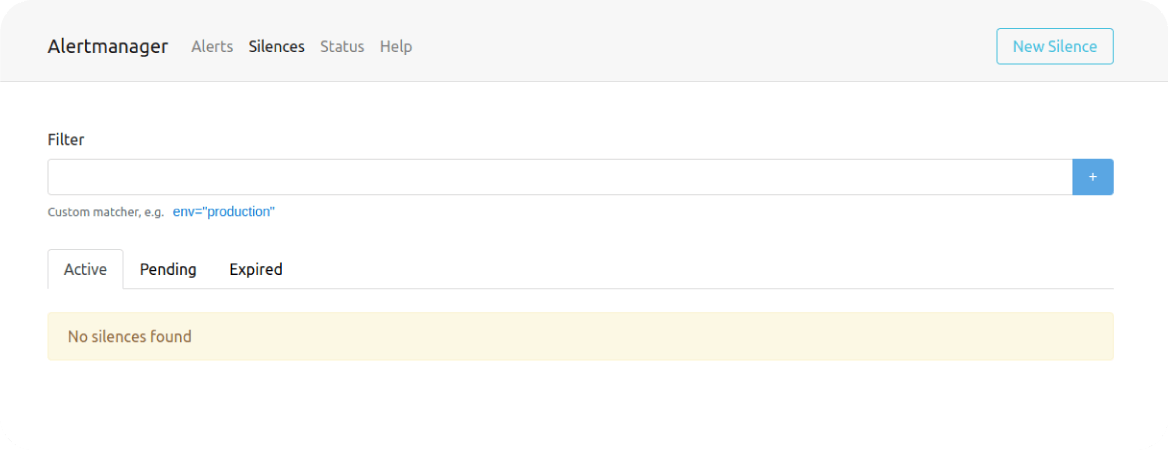The width and height of the screenshot is (1168, 450).
Task: Click the New Silence button
Action: point(1054,46)
